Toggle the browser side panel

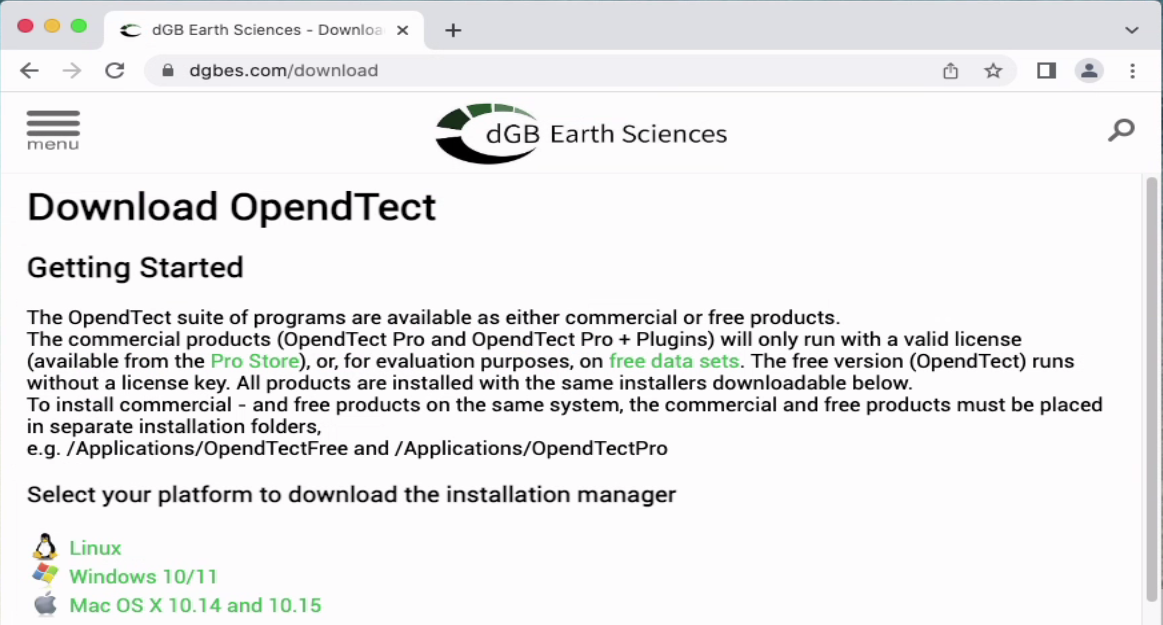point(1046,71)
